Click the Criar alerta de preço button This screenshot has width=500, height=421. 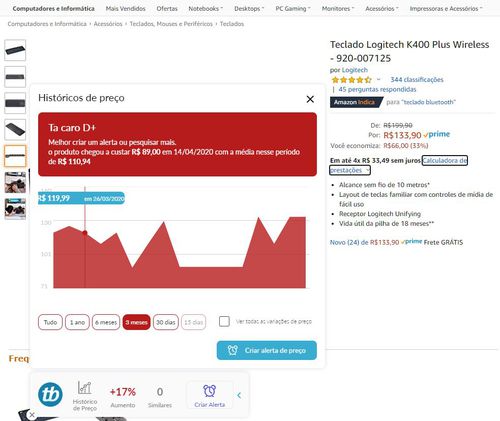(x=267, y=350)
